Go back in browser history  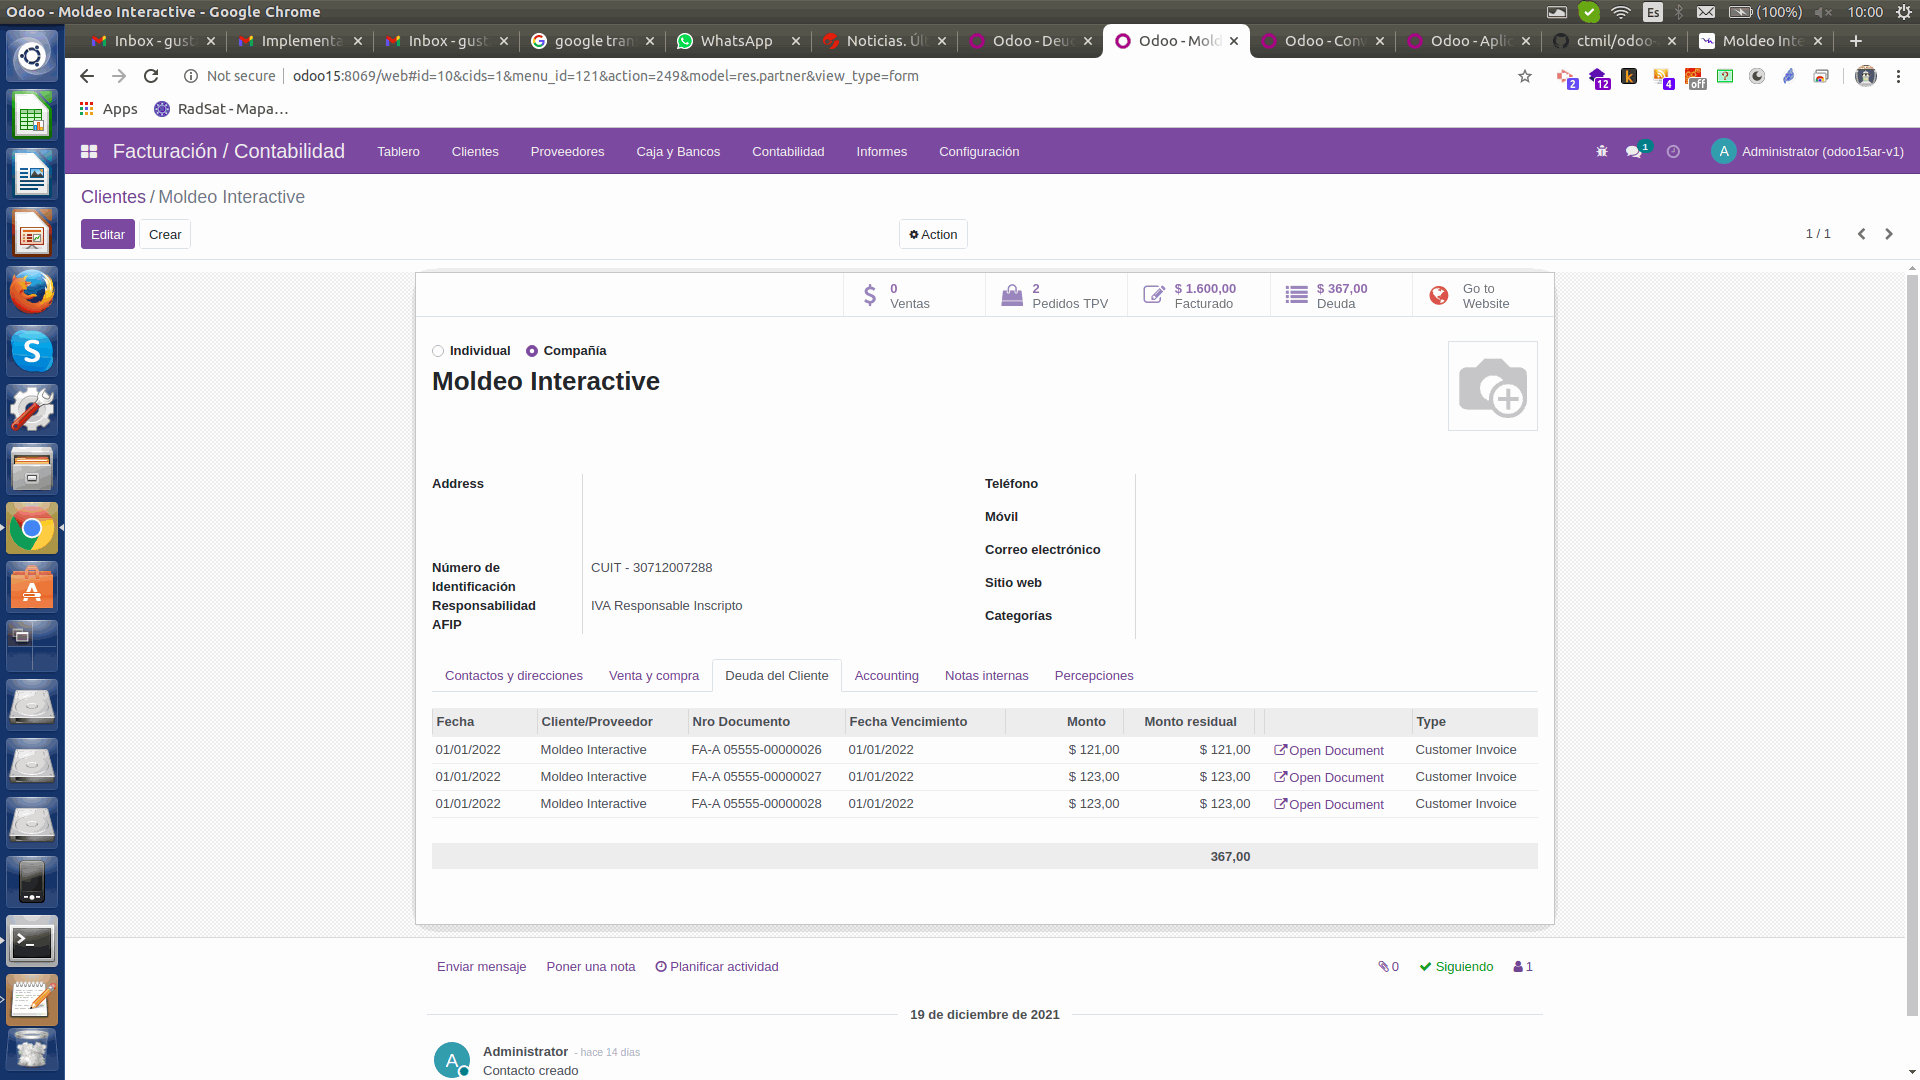click(x=87, y=76)
